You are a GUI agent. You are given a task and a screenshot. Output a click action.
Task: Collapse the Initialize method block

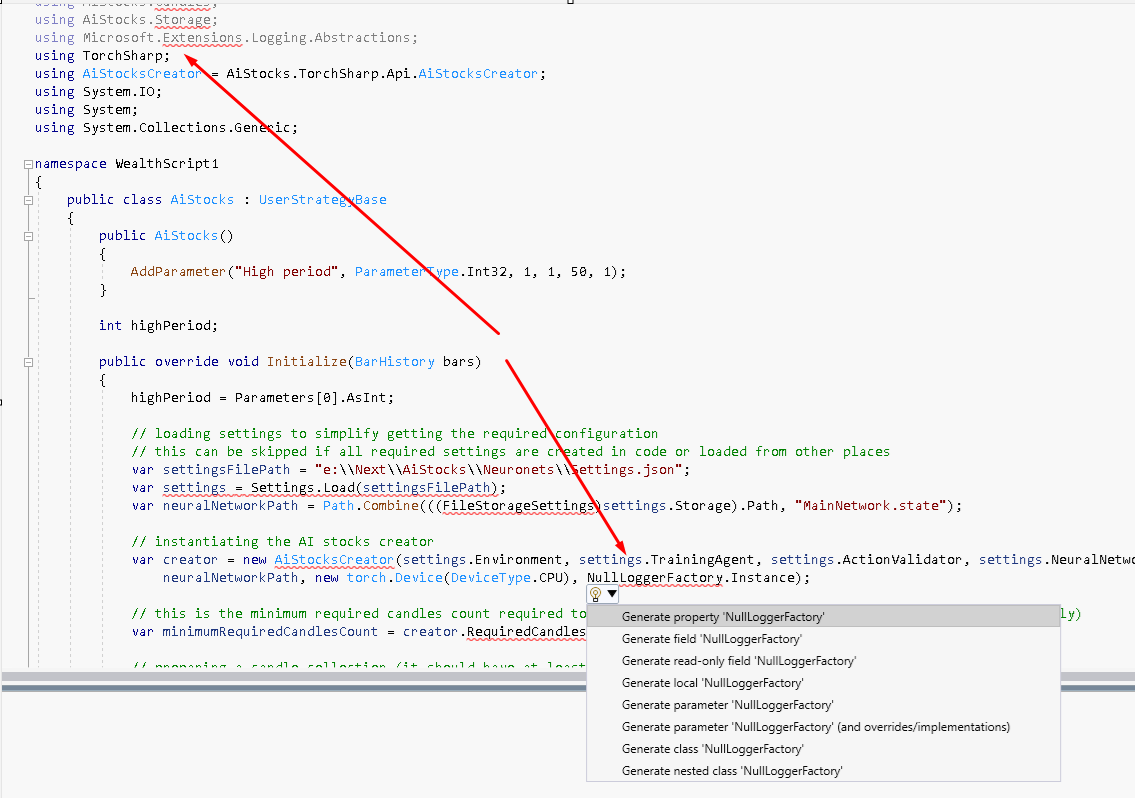pos(28,362)
